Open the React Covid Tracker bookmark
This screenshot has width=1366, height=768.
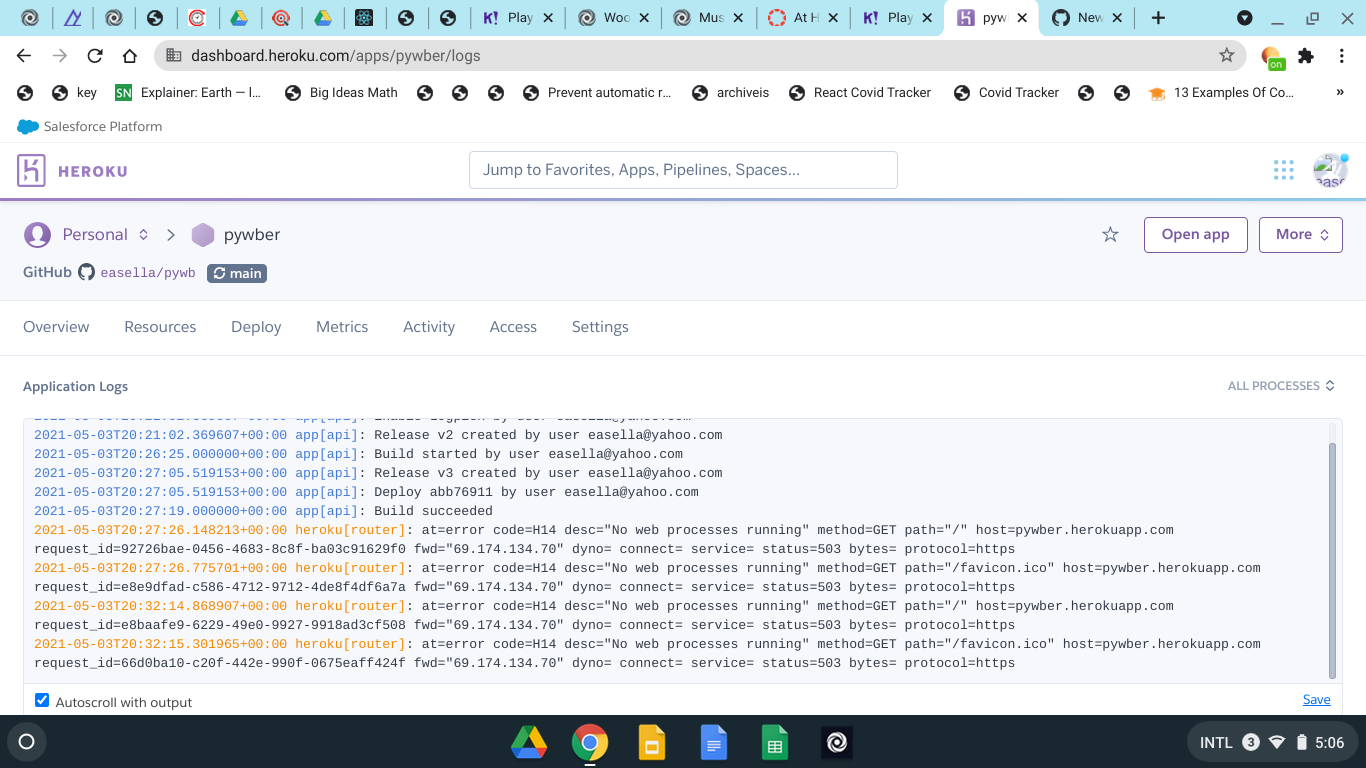point(860,92)
